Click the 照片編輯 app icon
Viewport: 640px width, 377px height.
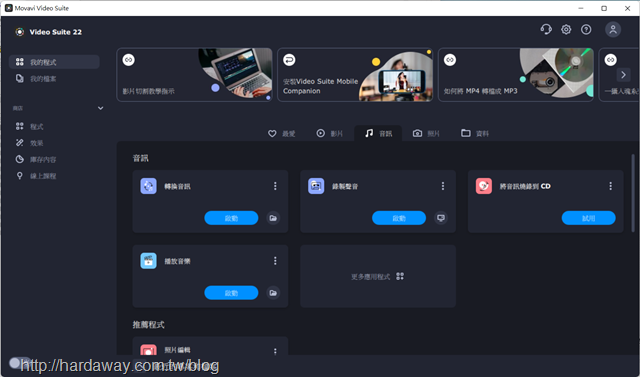click(149, 350)
